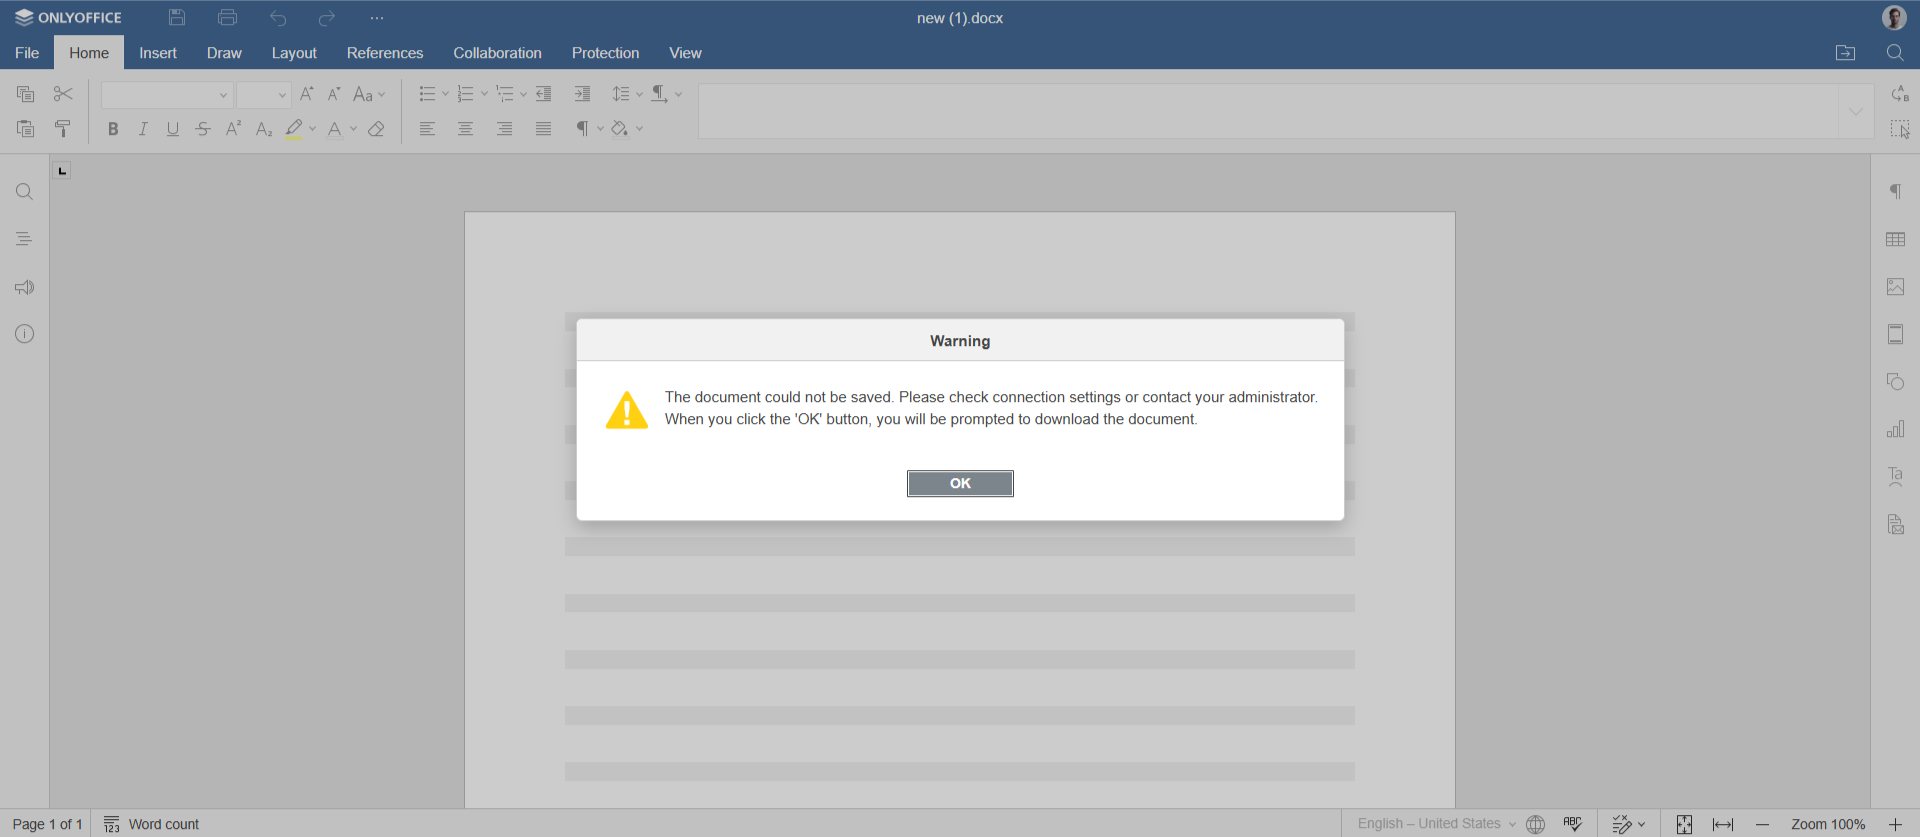The height and width of the screenshot is (837, 1920).
Task: Click the Open file location folder icon
Action: [x=1846, y=53]
